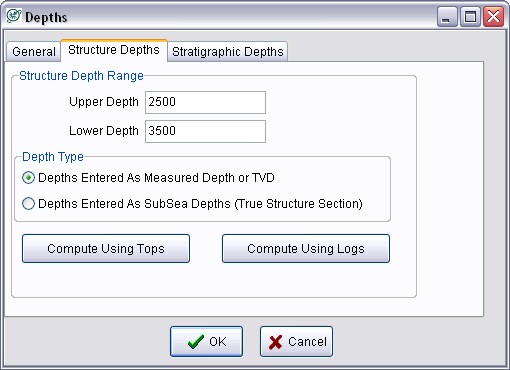
Task: Click the Lower Depth label
Action: click(104, 131)
